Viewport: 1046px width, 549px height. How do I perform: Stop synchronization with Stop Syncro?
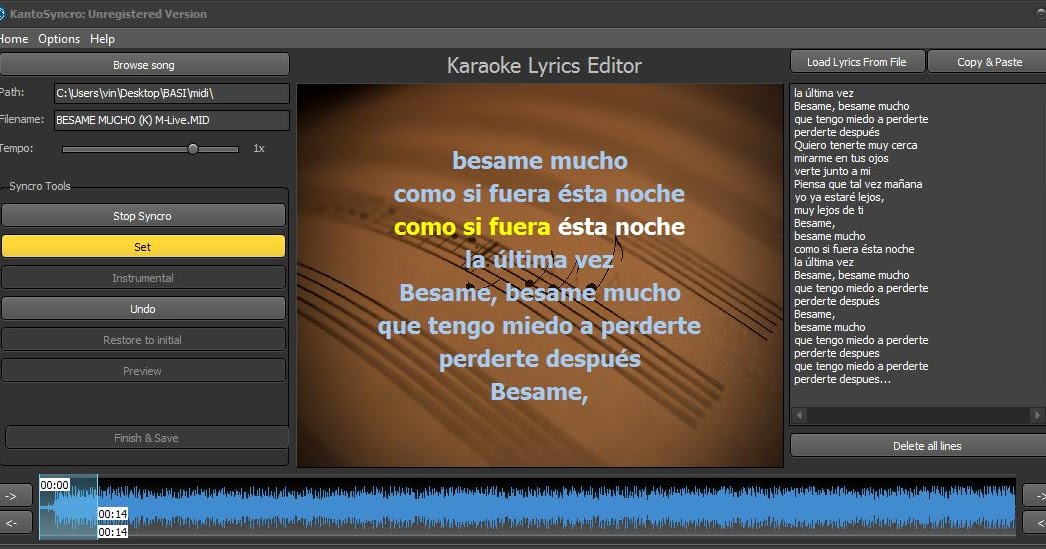point(143,215)
